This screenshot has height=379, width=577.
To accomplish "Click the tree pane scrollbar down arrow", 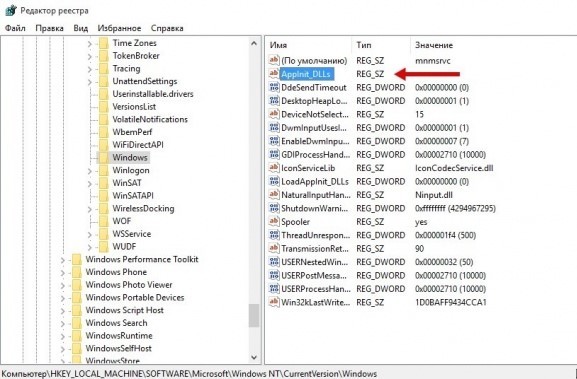I will 254,357.
